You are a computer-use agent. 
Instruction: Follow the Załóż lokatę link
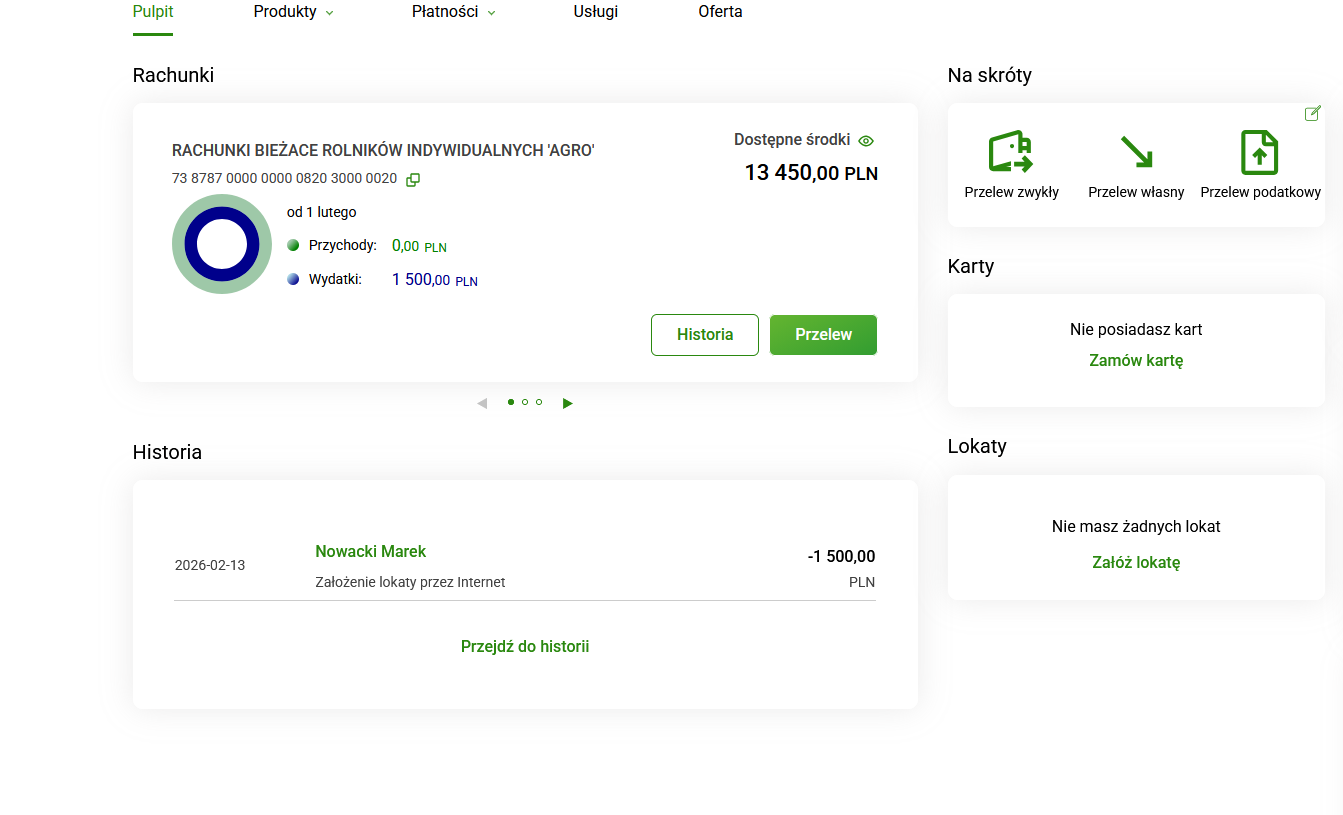click(x=1136, y=562)
